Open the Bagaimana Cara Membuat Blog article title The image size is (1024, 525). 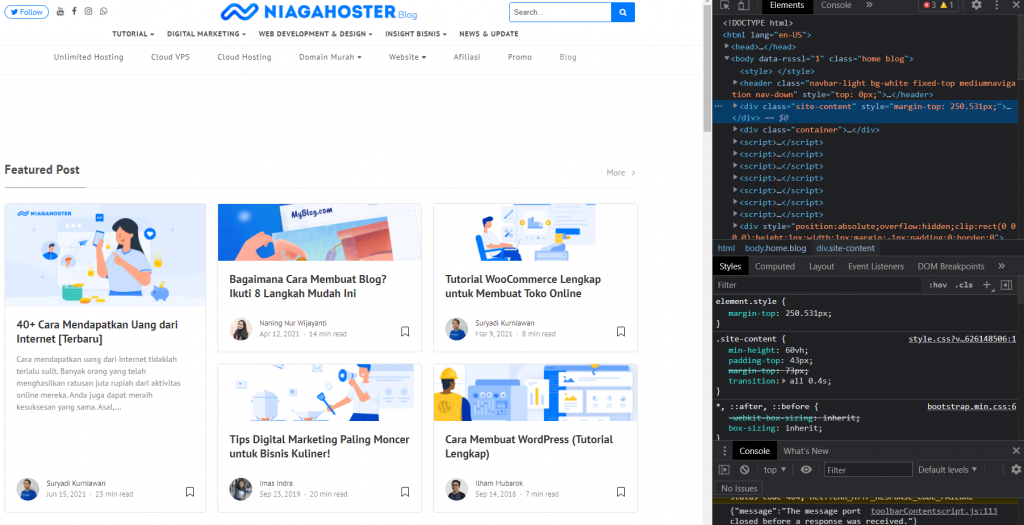[x=308, y=286]
